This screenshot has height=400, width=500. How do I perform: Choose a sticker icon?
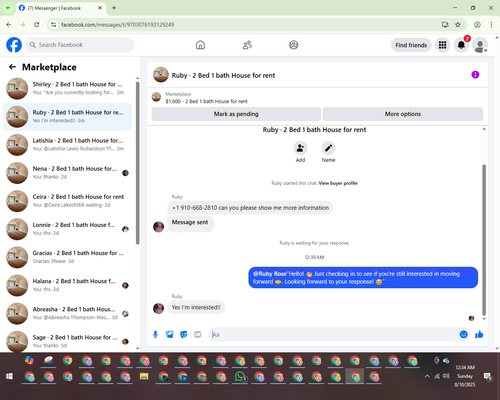click(184, 334)
